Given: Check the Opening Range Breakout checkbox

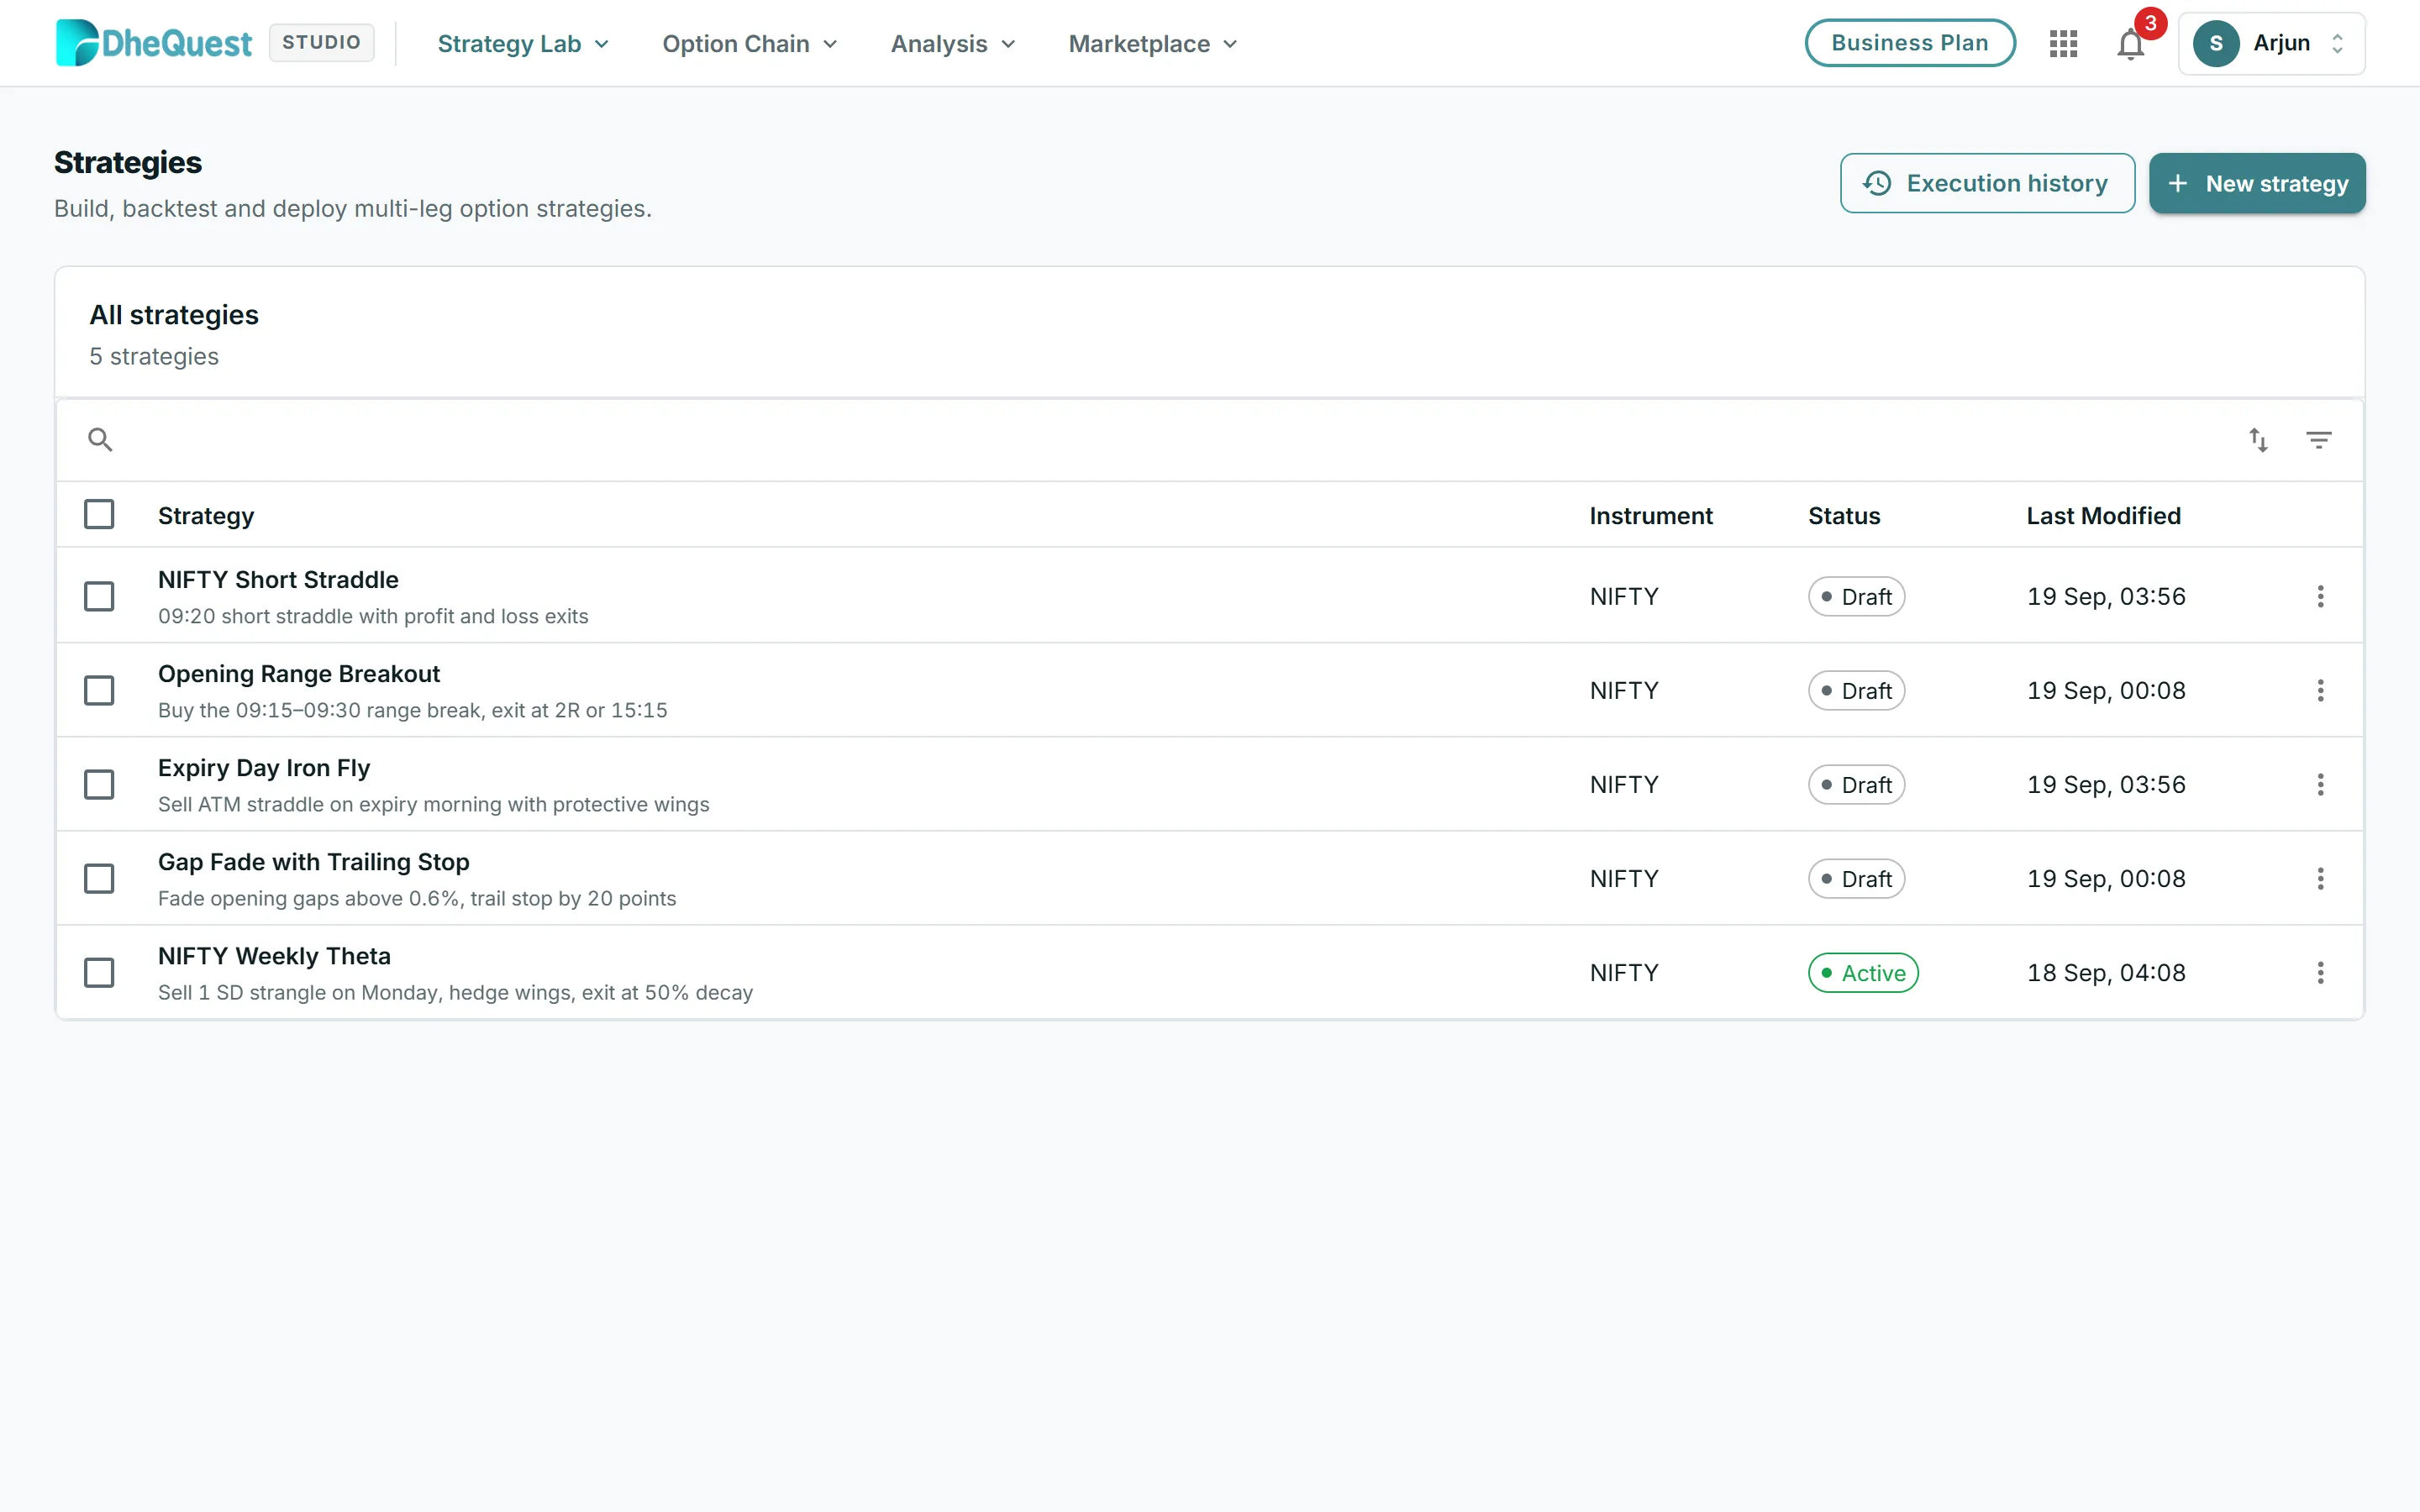Looking at the screenshot, I should [99, 690].
